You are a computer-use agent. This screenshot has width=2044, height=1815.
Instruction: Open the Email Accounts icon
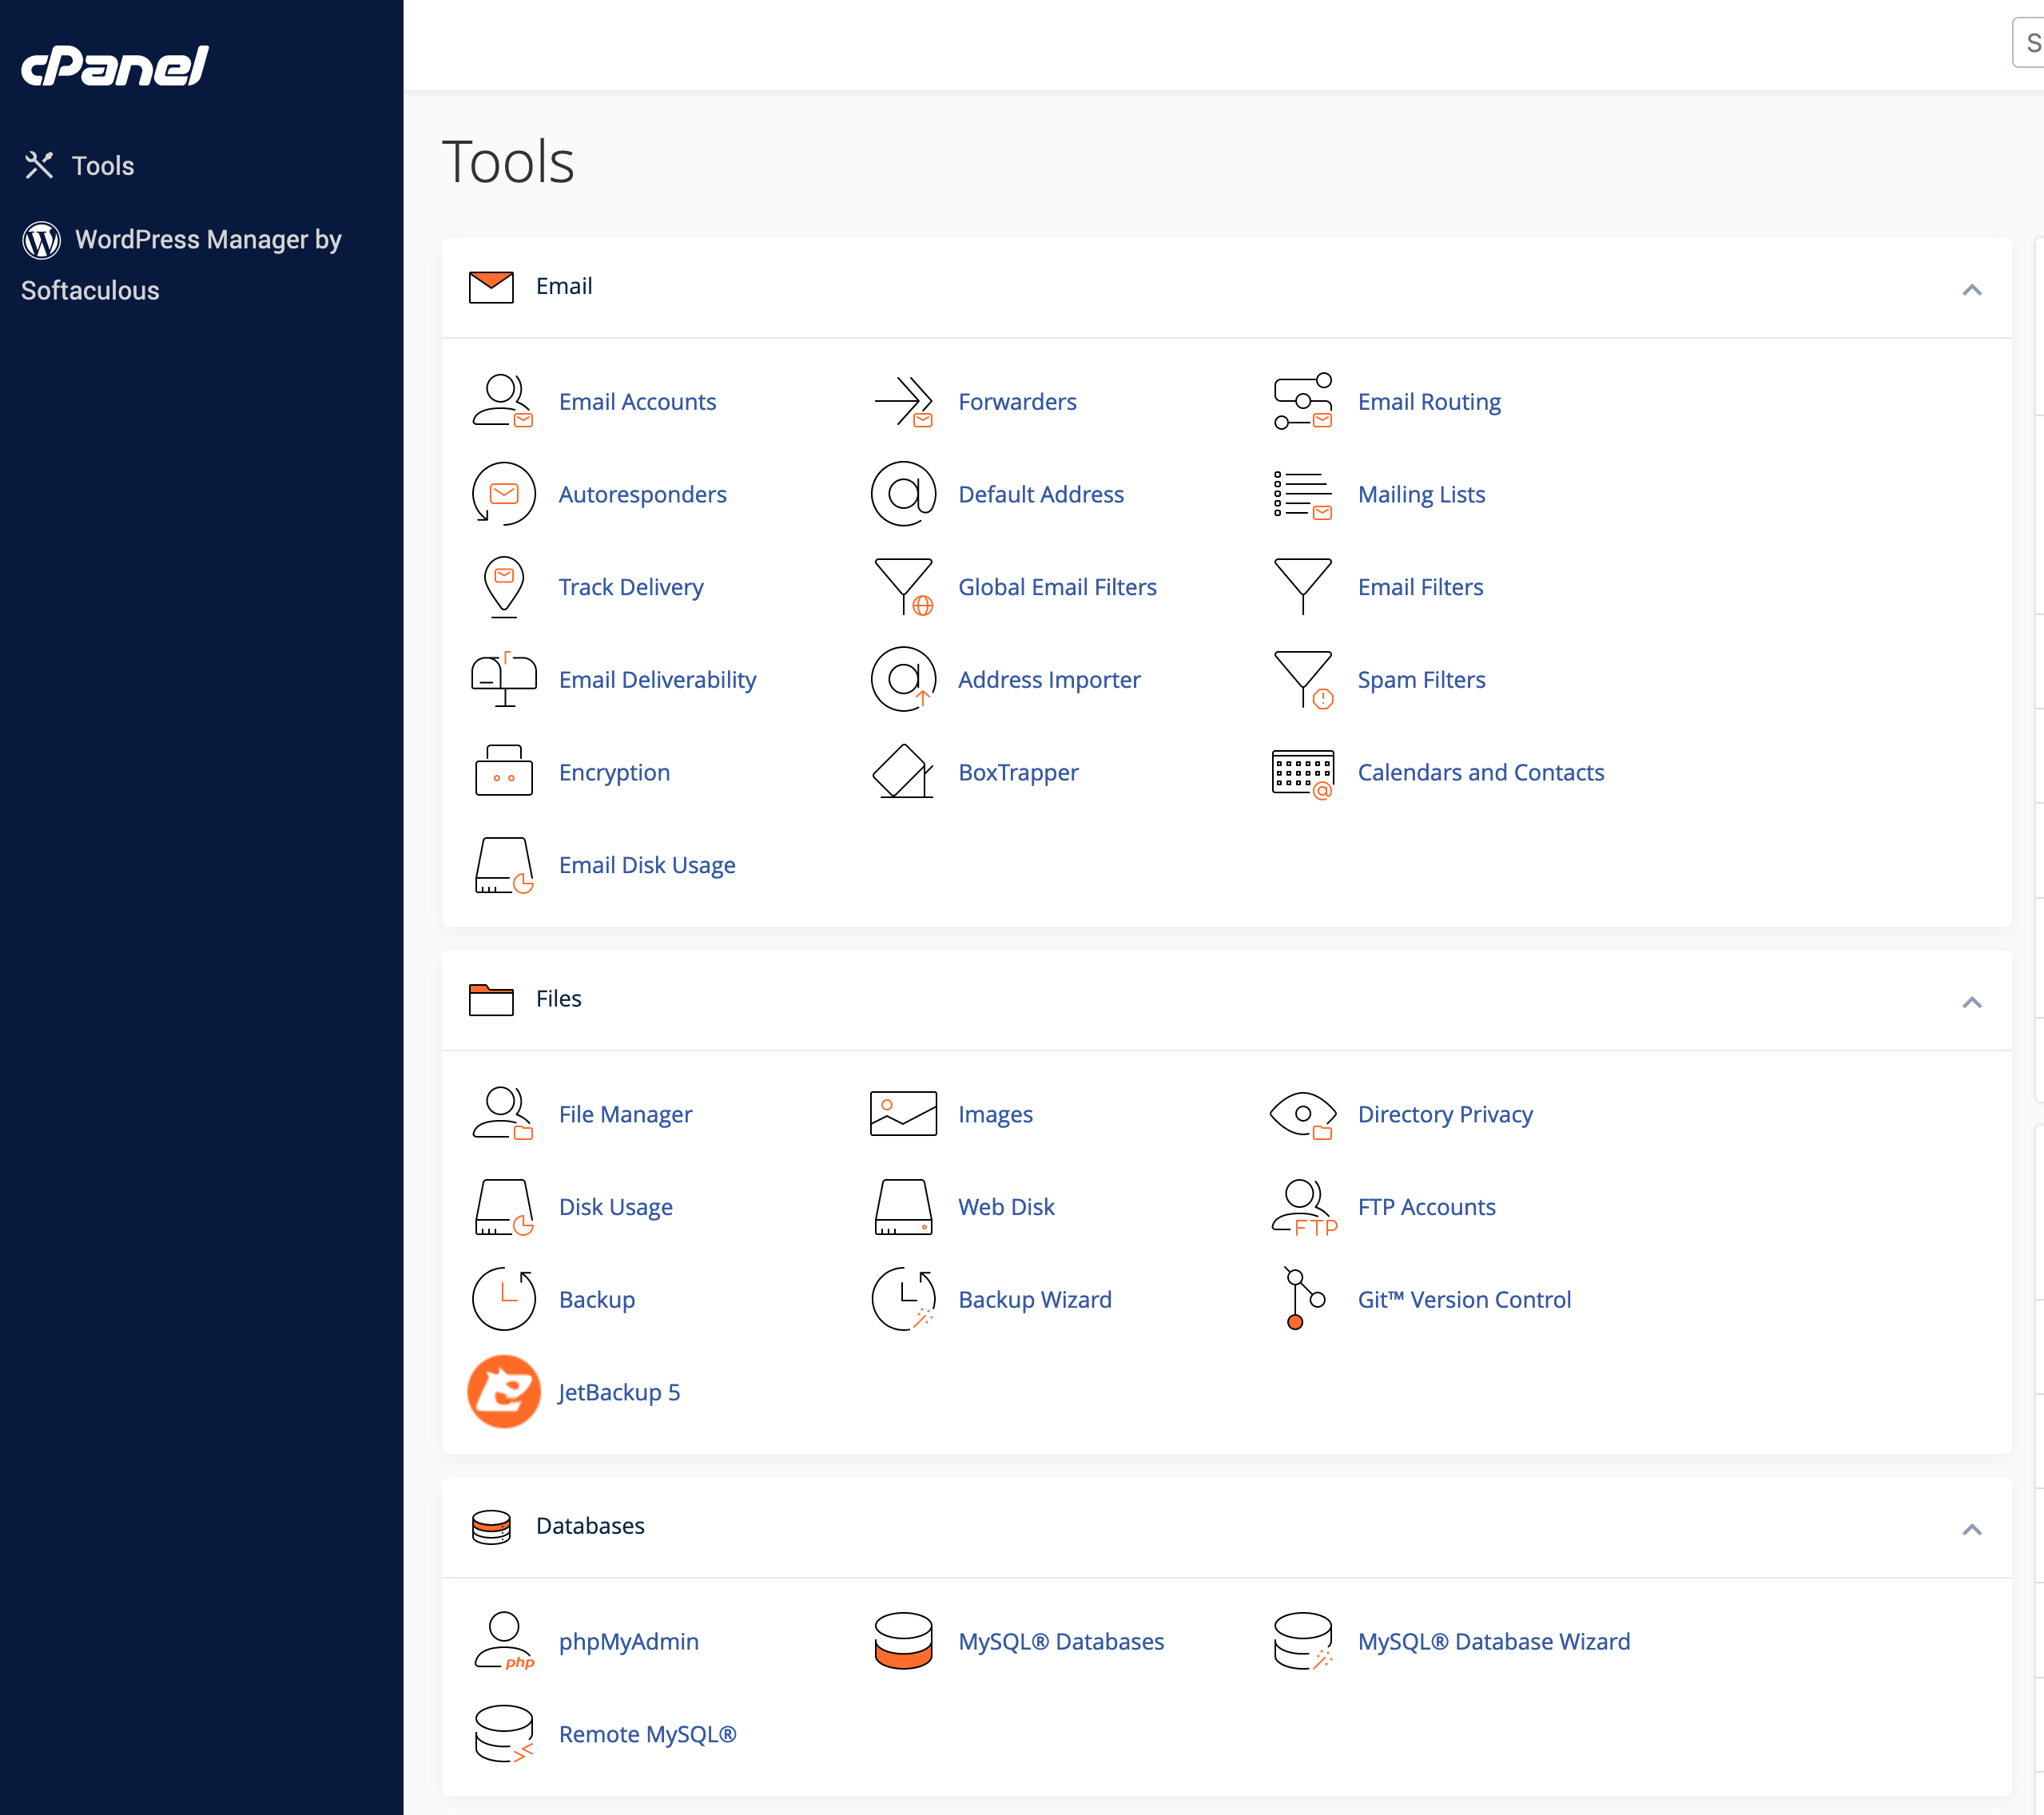tap(503, 402)
